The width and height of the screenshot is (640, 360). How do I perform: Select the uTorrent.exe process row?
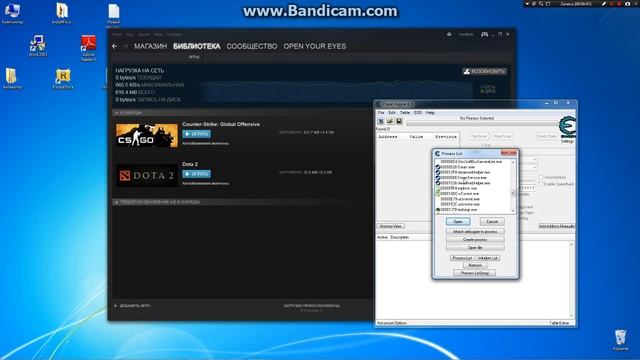(x=473, y=193)
